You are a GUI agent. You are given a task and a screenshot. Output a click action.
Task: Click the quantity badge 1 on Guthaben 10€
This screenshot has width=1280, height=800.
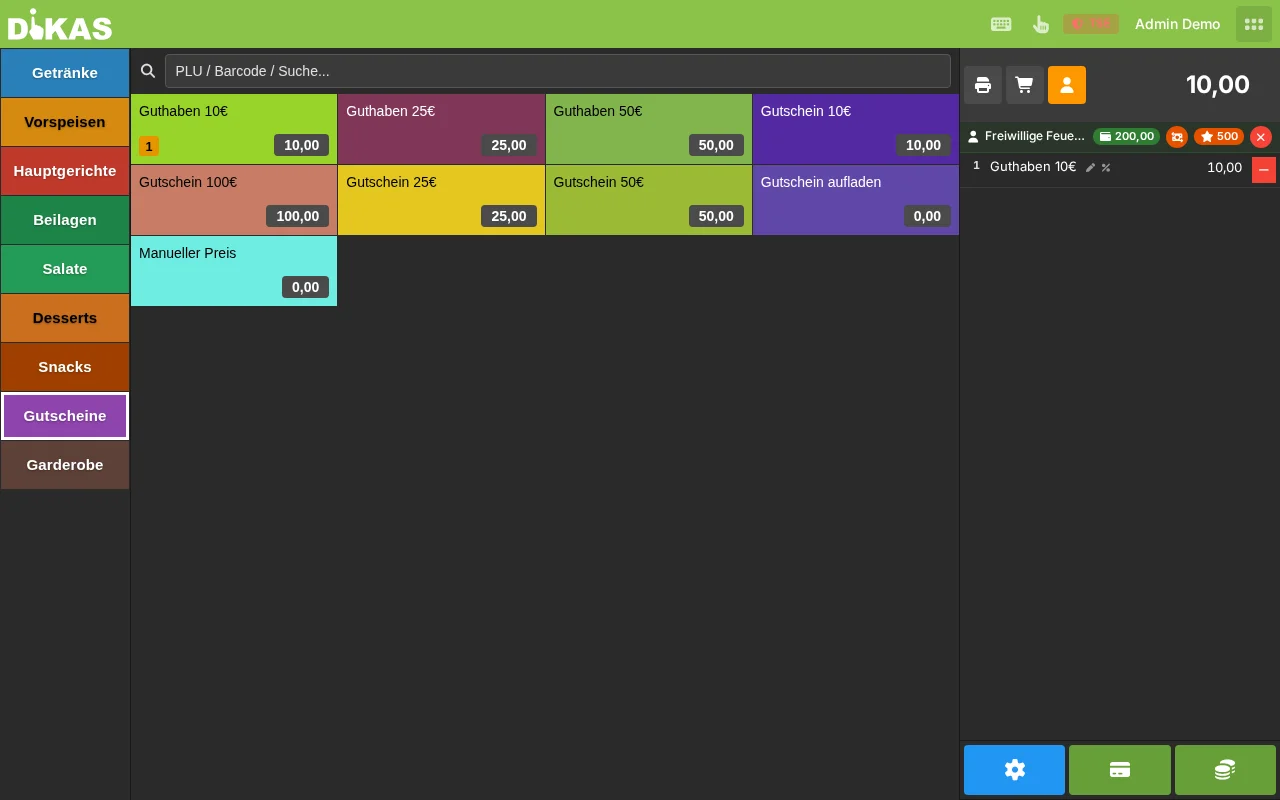coord(149,146)
